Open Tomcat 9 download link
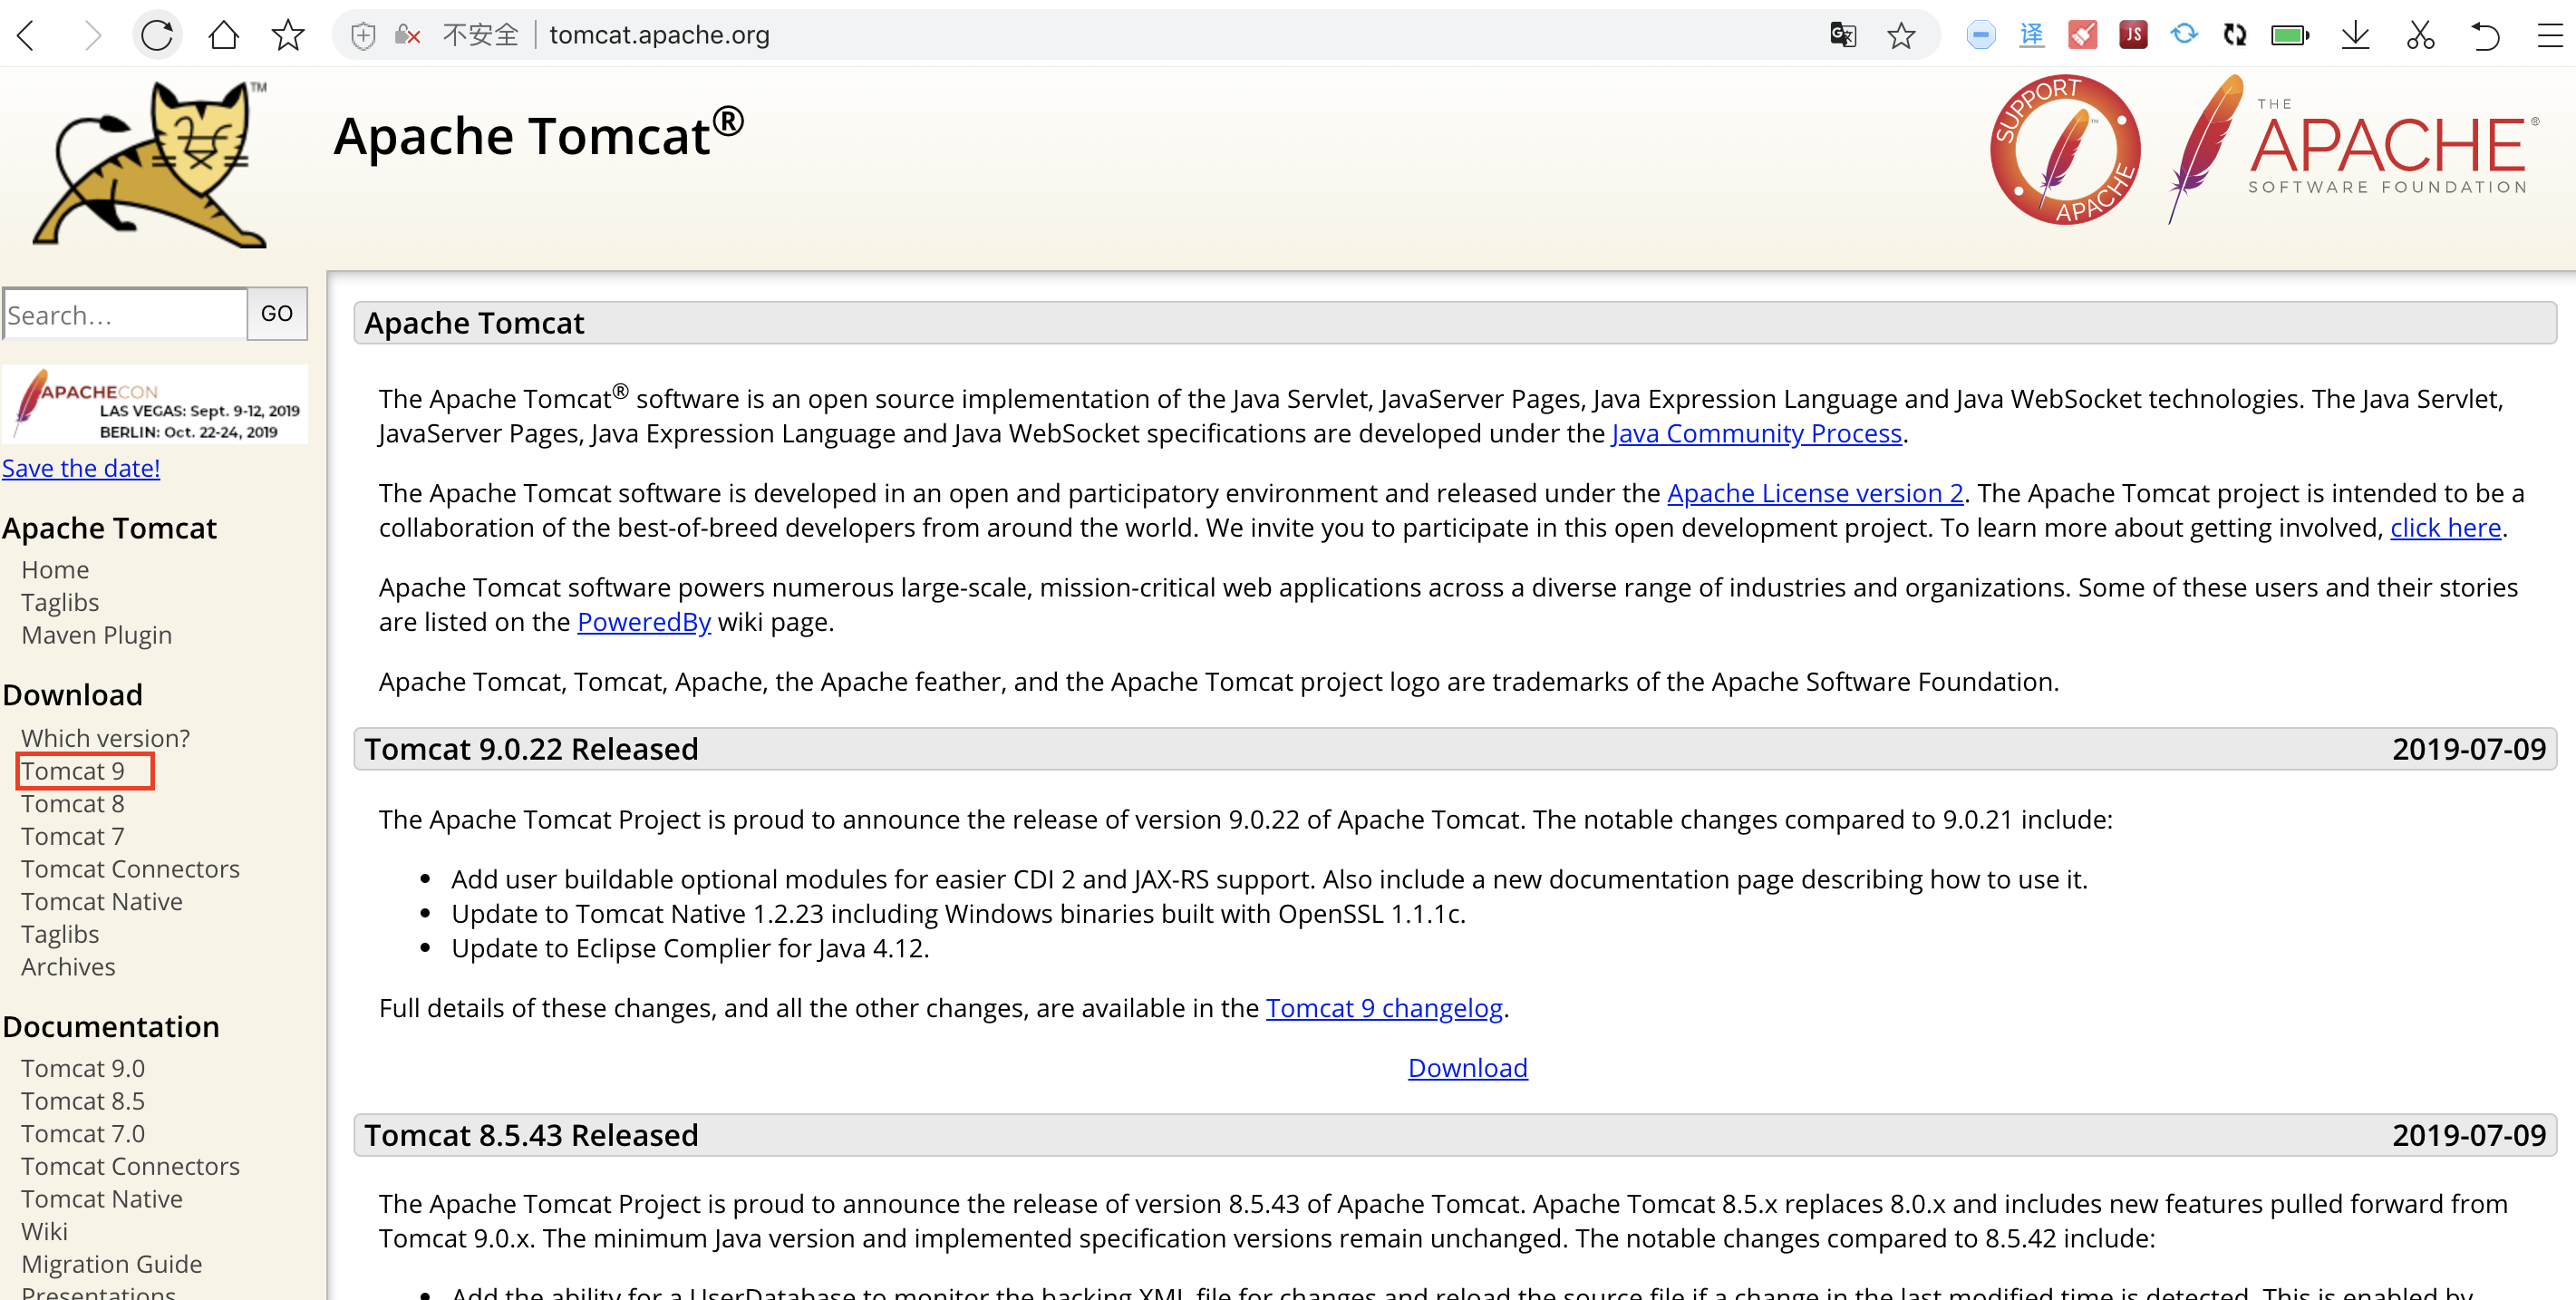Screen dimensions: 2576x1300 pos(73,771)
